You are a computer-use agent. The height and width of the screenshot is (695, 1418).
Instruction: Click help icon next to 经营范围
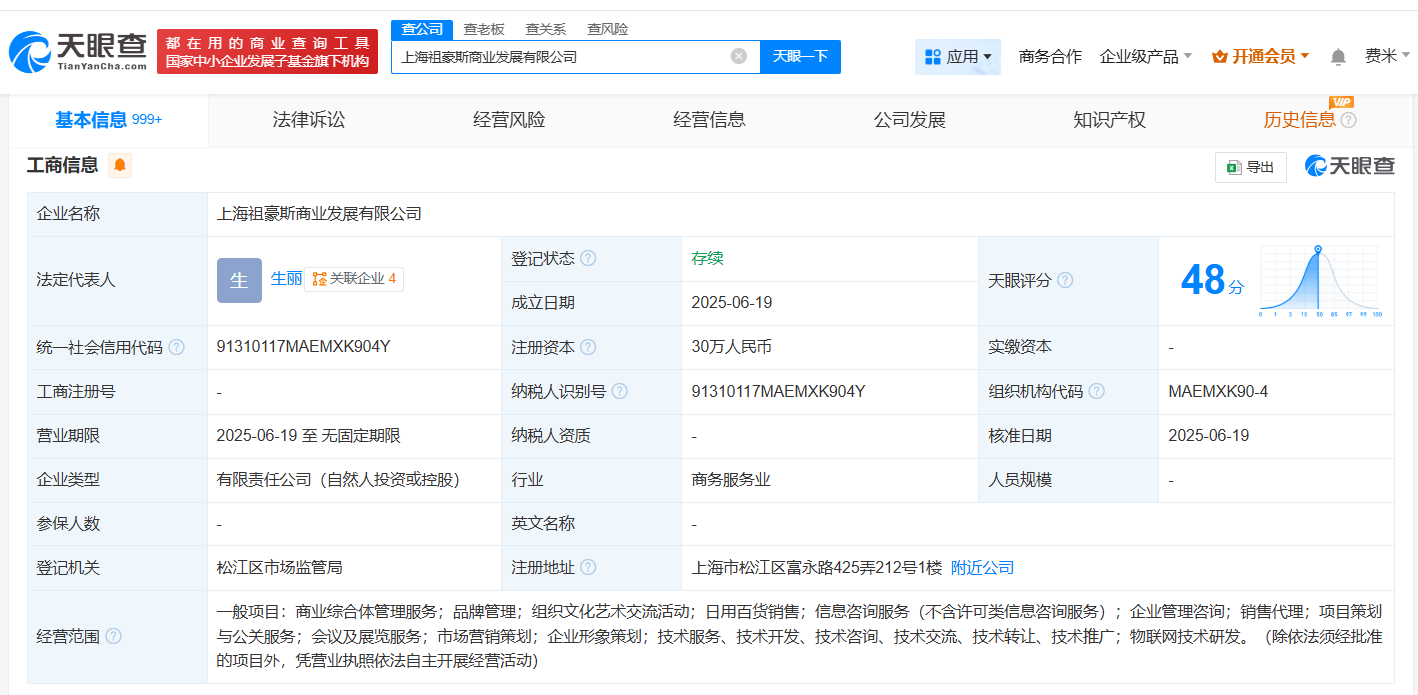[x=113, y=636]
